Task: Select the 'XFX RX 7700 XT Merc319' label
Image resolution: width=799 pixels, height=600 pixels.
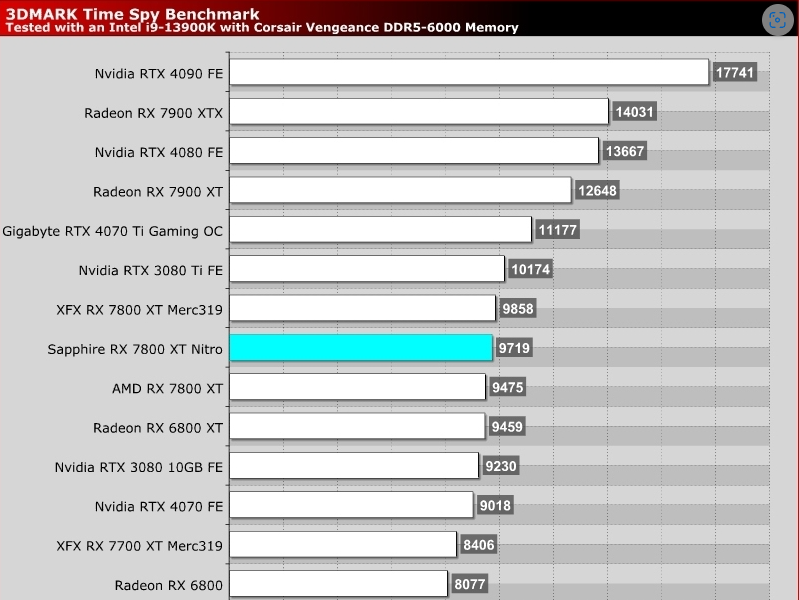Action: (140, 546)
